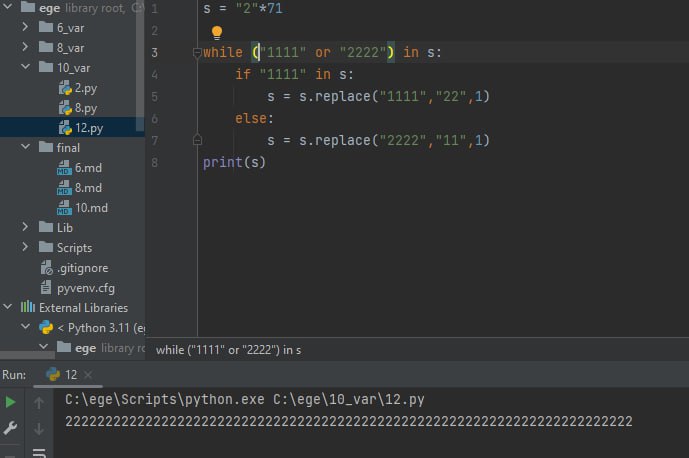Image resolution: width=689 pixels, height=458 pixels.
Task: Select the 10_var folder label
Action: pos(73,68)
